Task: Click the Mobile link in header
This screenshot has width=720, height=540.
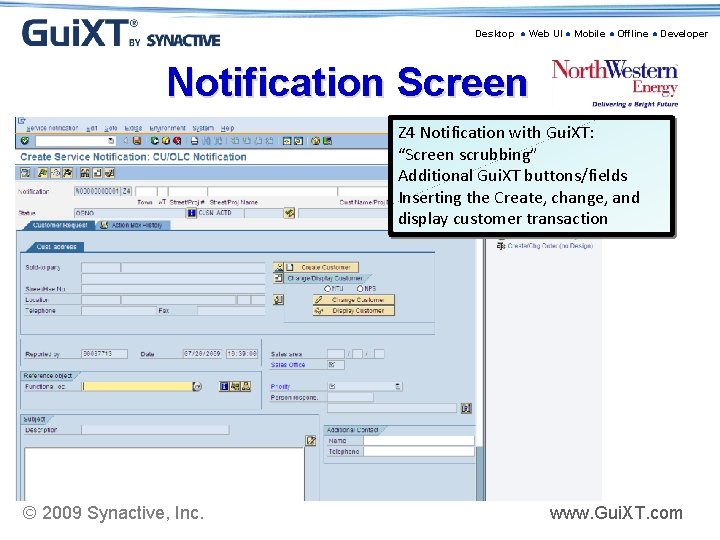Action: [x=590, y=34]
